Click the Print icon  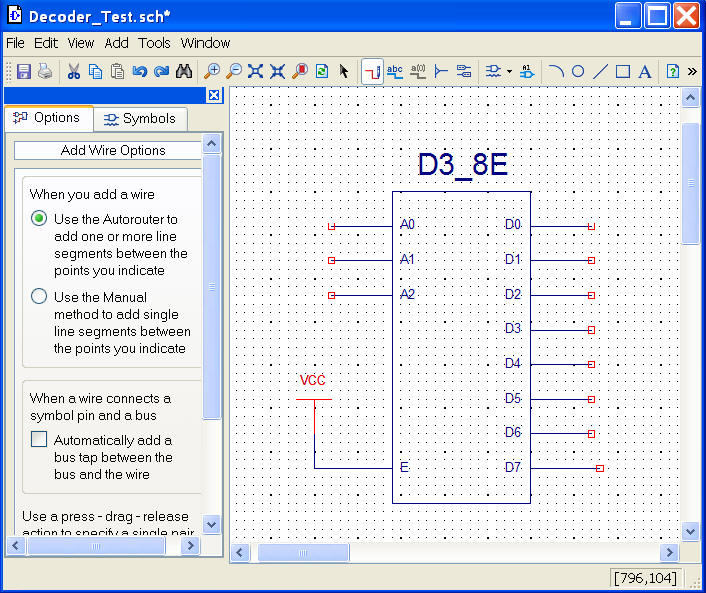[45, 71]
